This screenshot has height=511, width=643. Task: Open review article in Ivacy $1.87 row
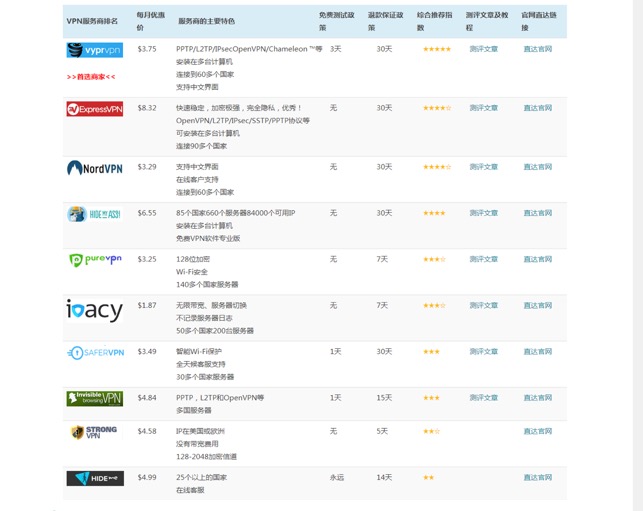[x=484, y=306]
